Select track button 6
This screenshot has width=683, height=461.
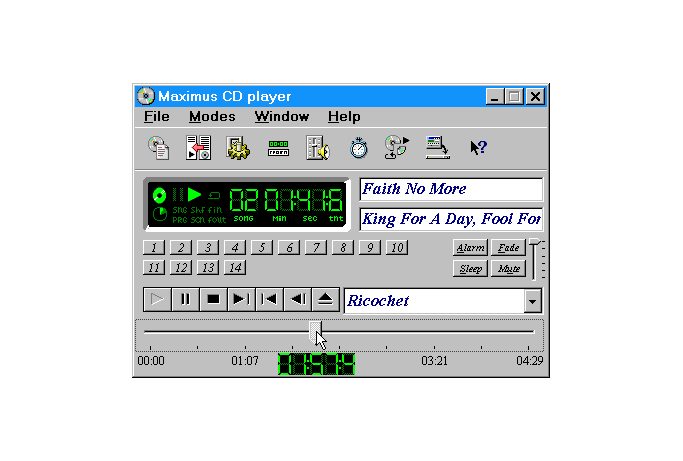[289, 247]
